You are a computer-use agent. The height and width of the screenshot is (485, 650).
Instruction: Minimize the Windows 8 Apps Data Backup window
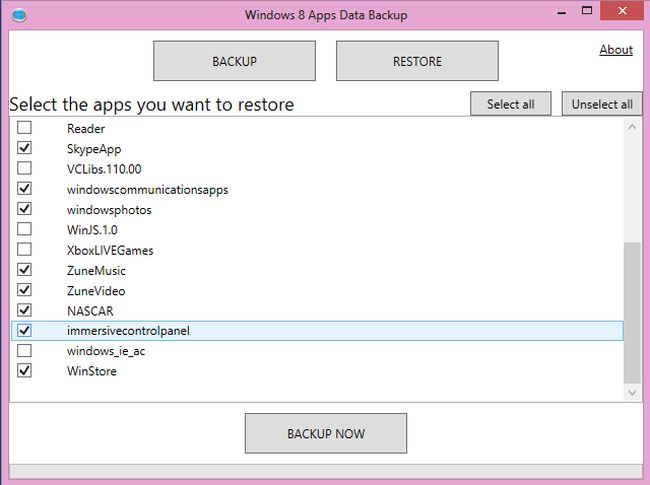click(x=562, y=12)
